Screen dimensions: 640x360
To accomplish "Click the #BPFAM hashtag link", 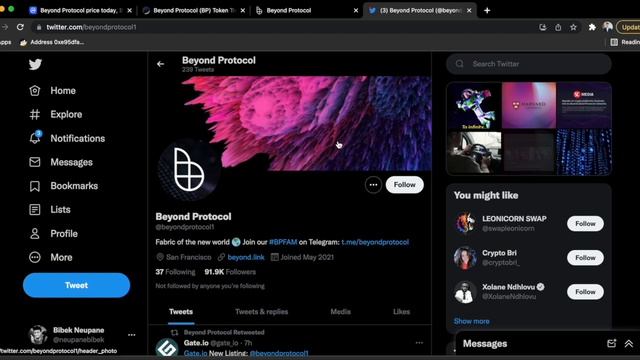I will point(283,242).
